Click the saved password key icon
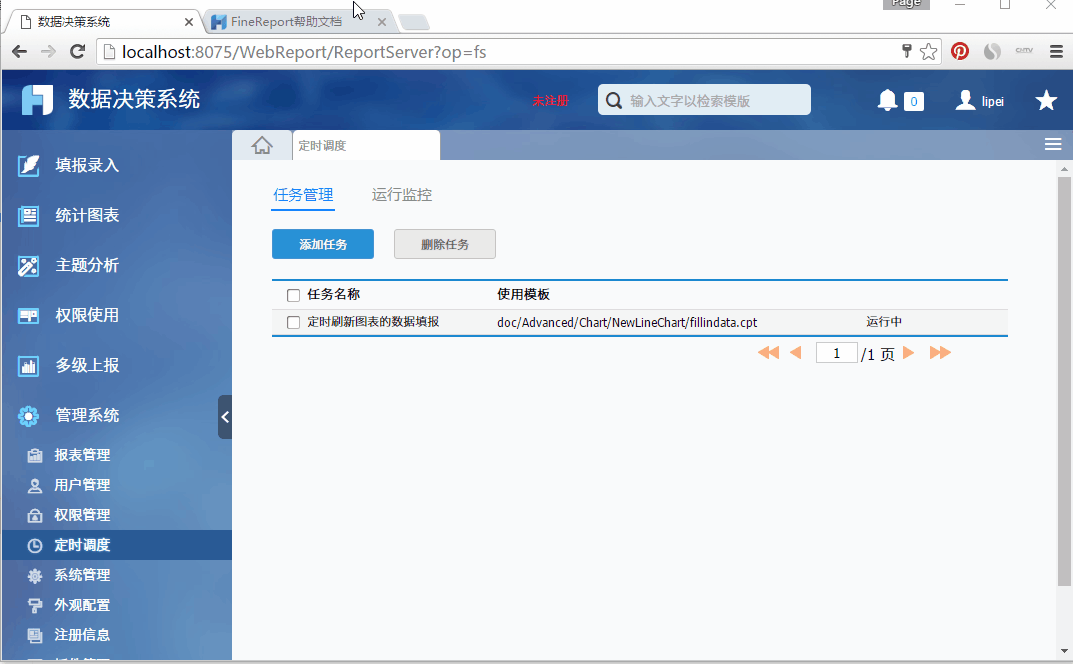Viewport: 1073px width, 664px height. (x=907, y=51)
